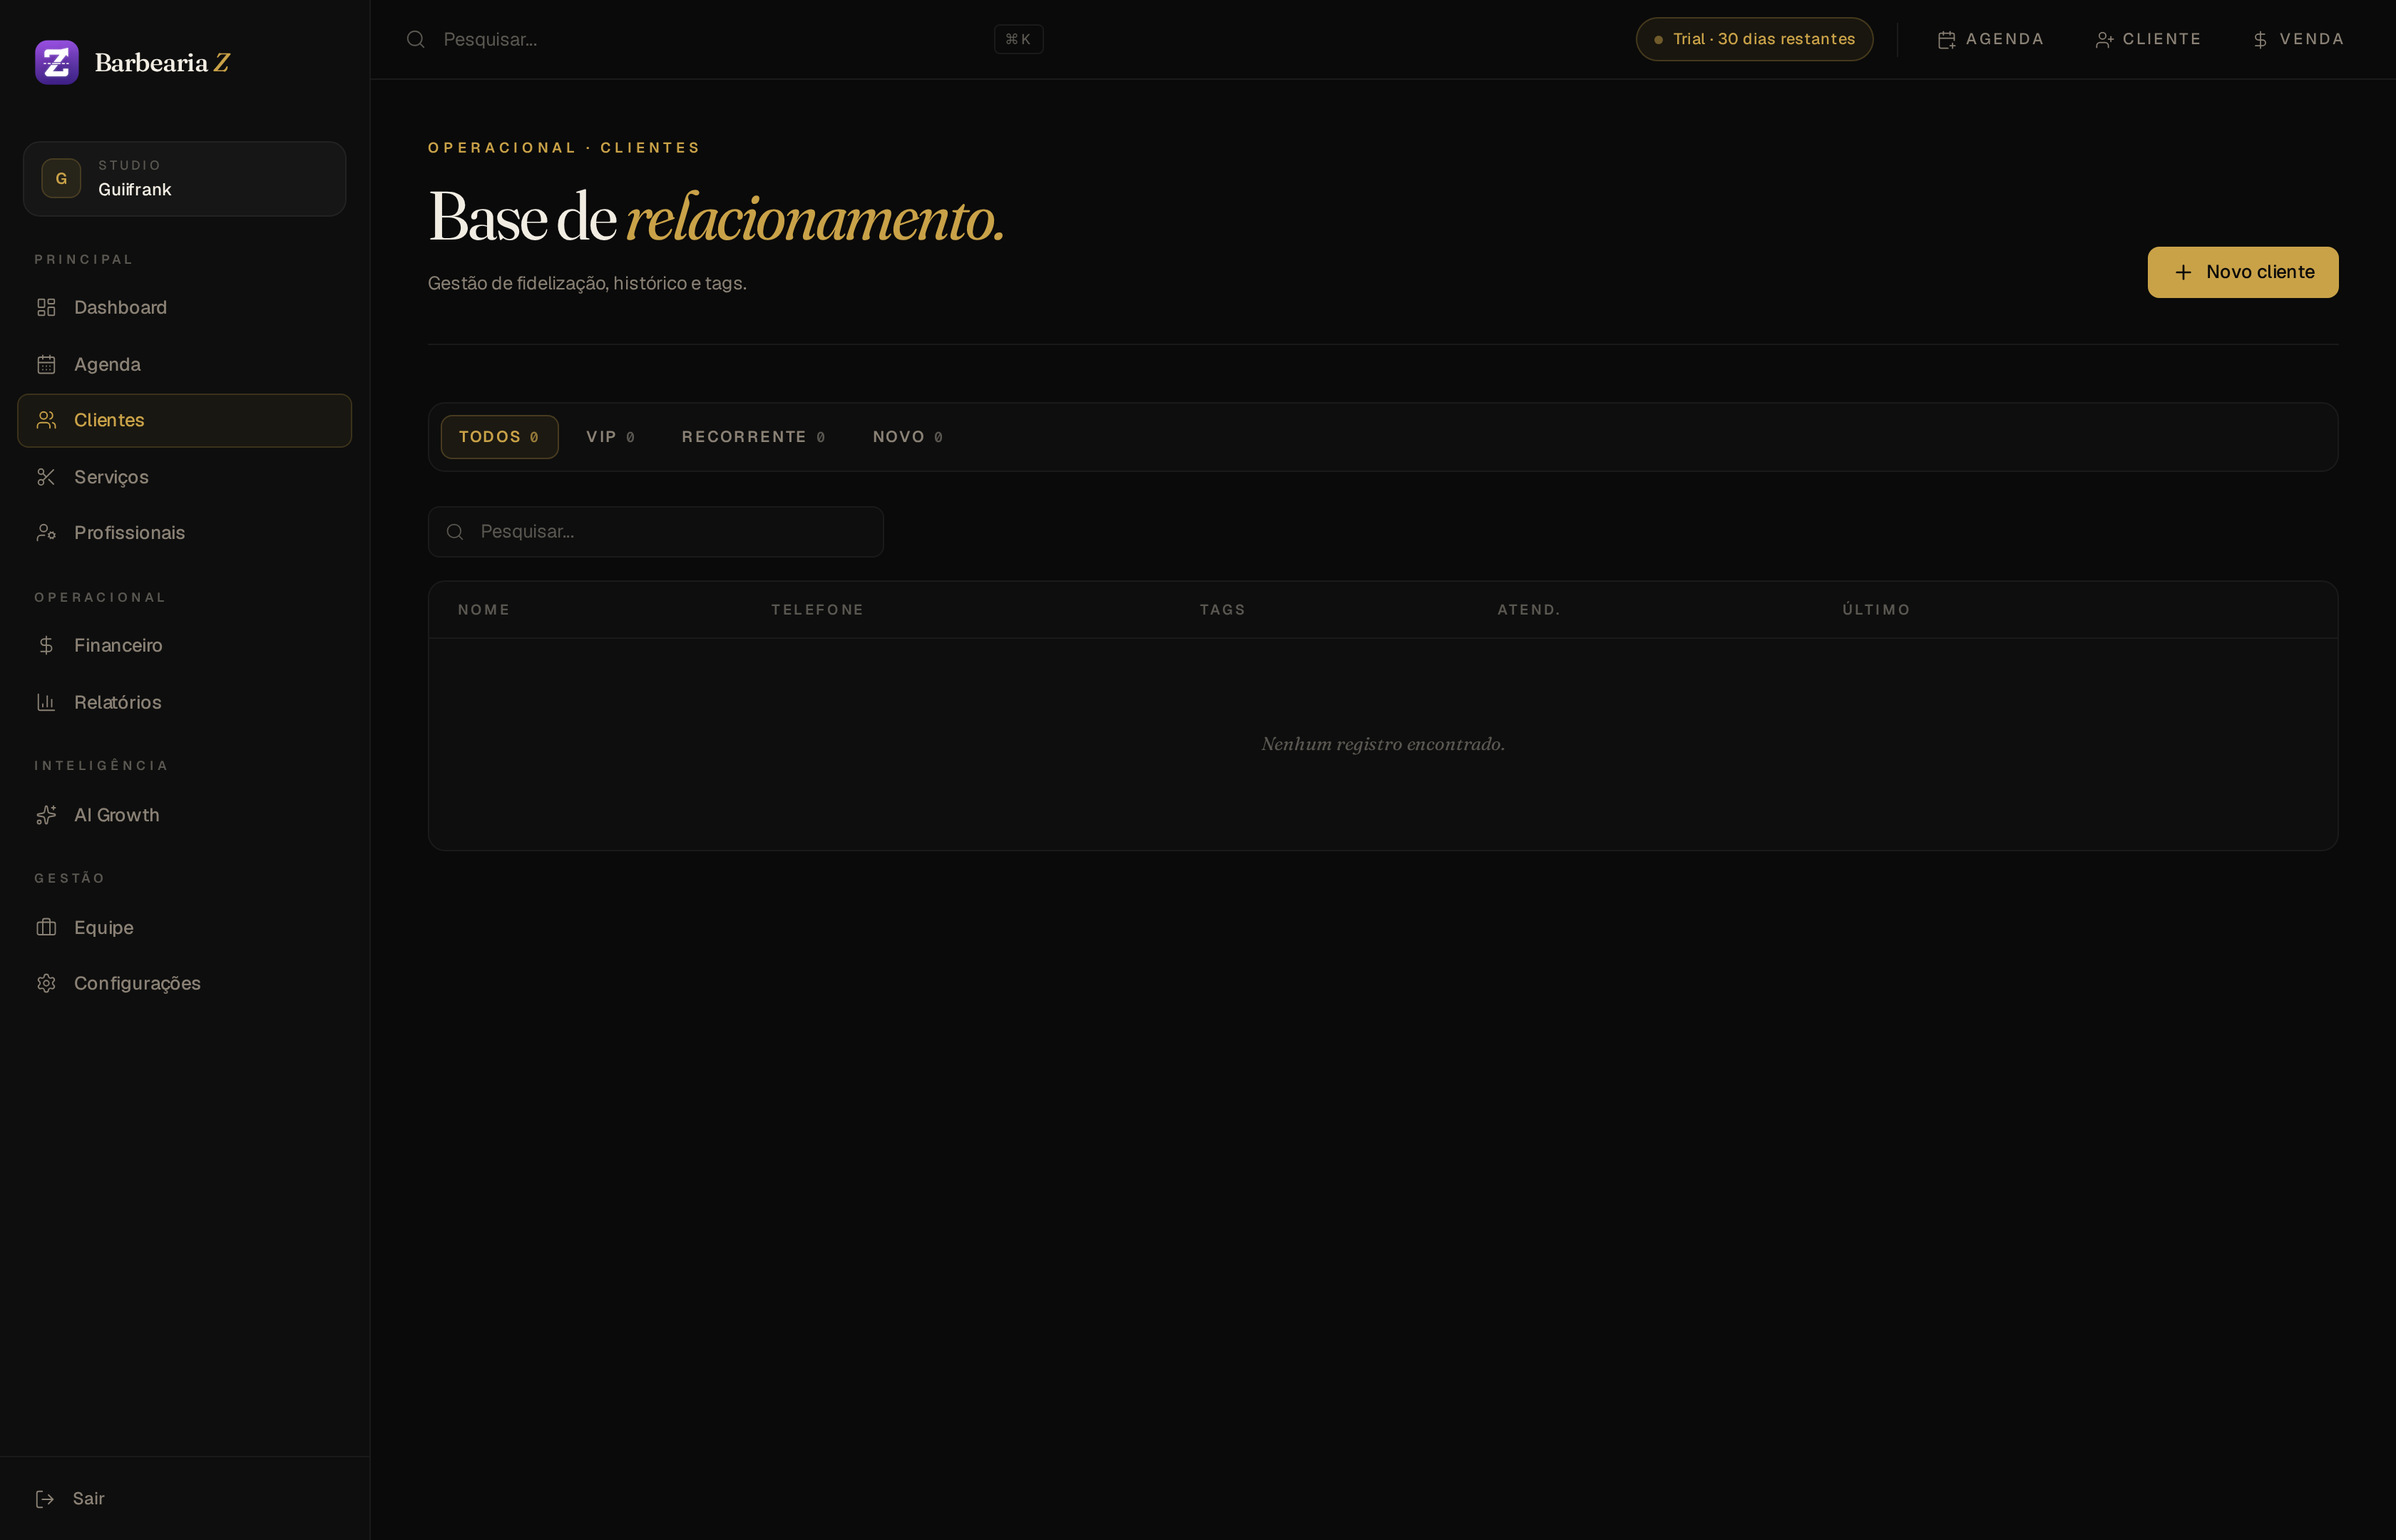2396x1540 pixels.
Task: Open Equipe management
Action: [x=184, y=927]
